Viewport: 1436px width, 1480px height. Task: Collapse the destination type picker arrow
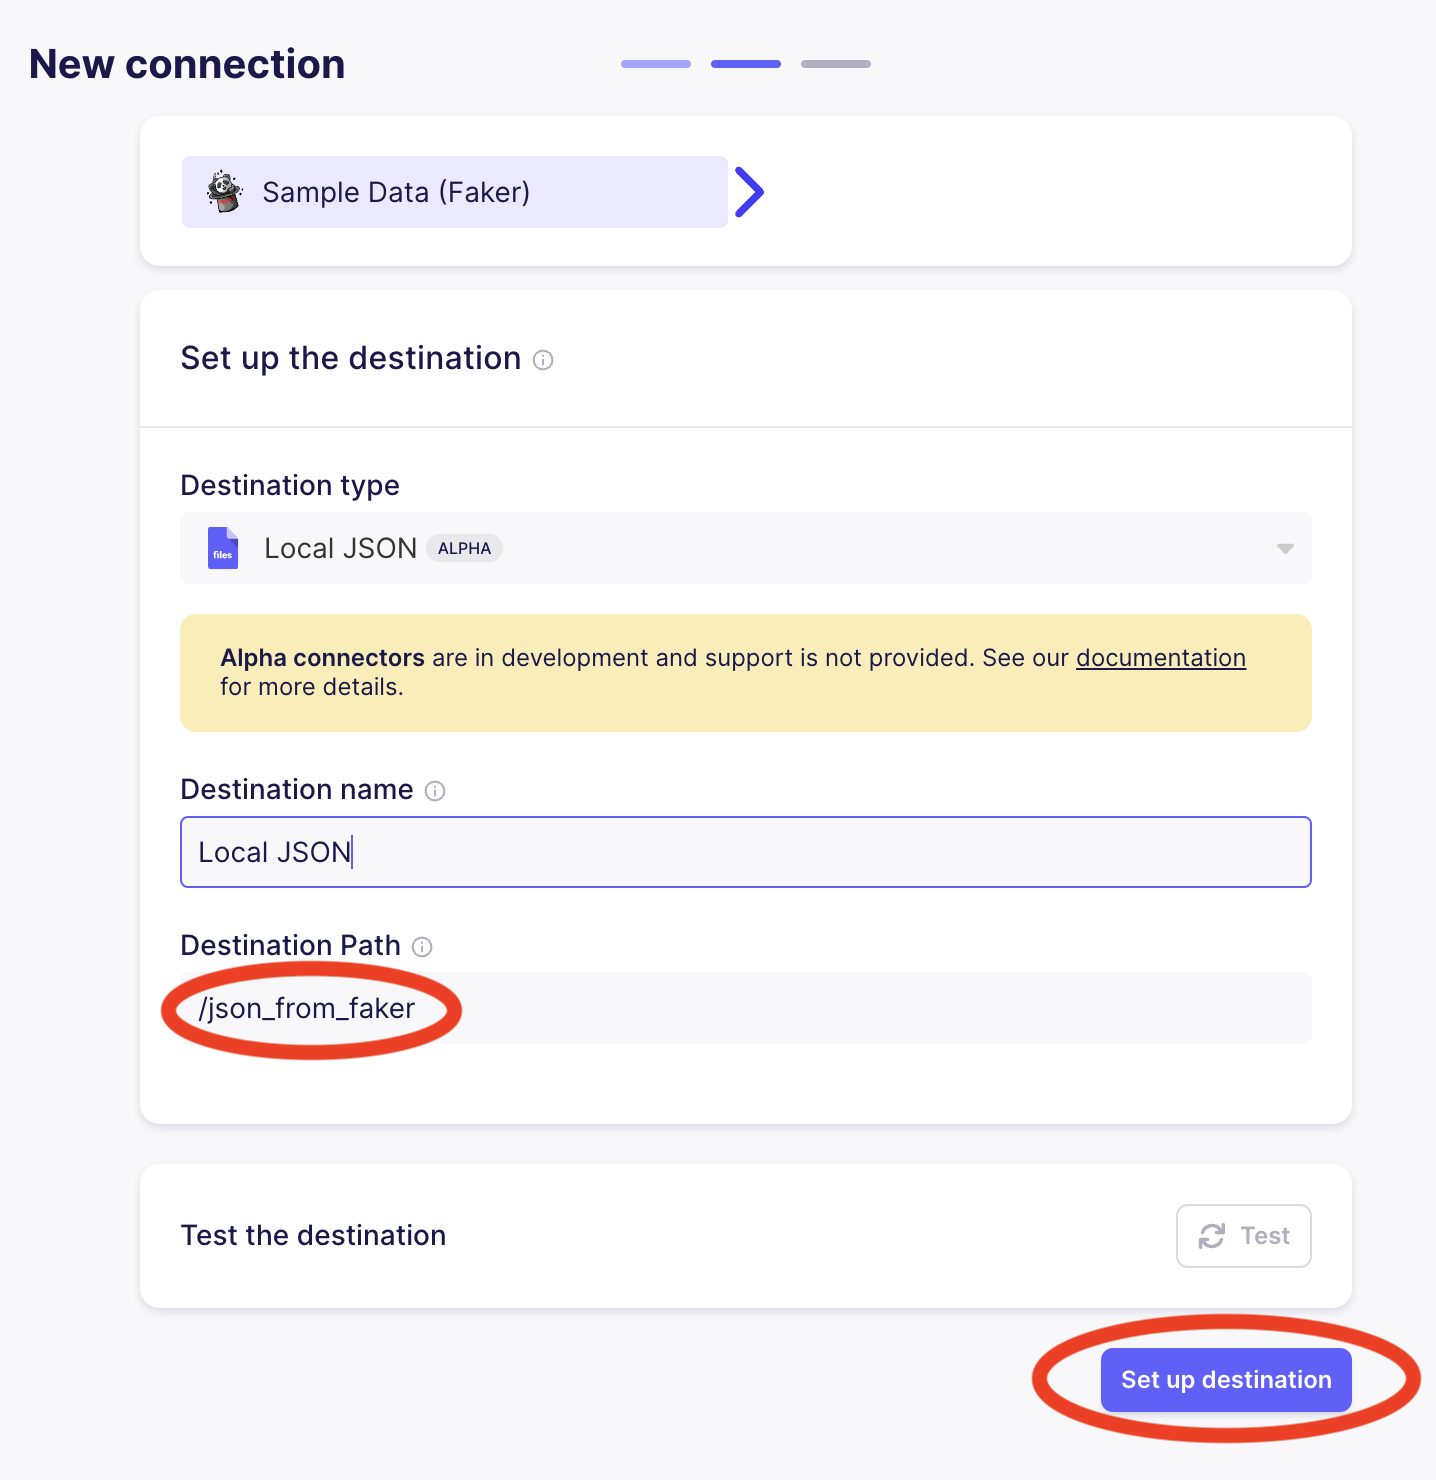pyautogui.click(x=1284, y=548)
